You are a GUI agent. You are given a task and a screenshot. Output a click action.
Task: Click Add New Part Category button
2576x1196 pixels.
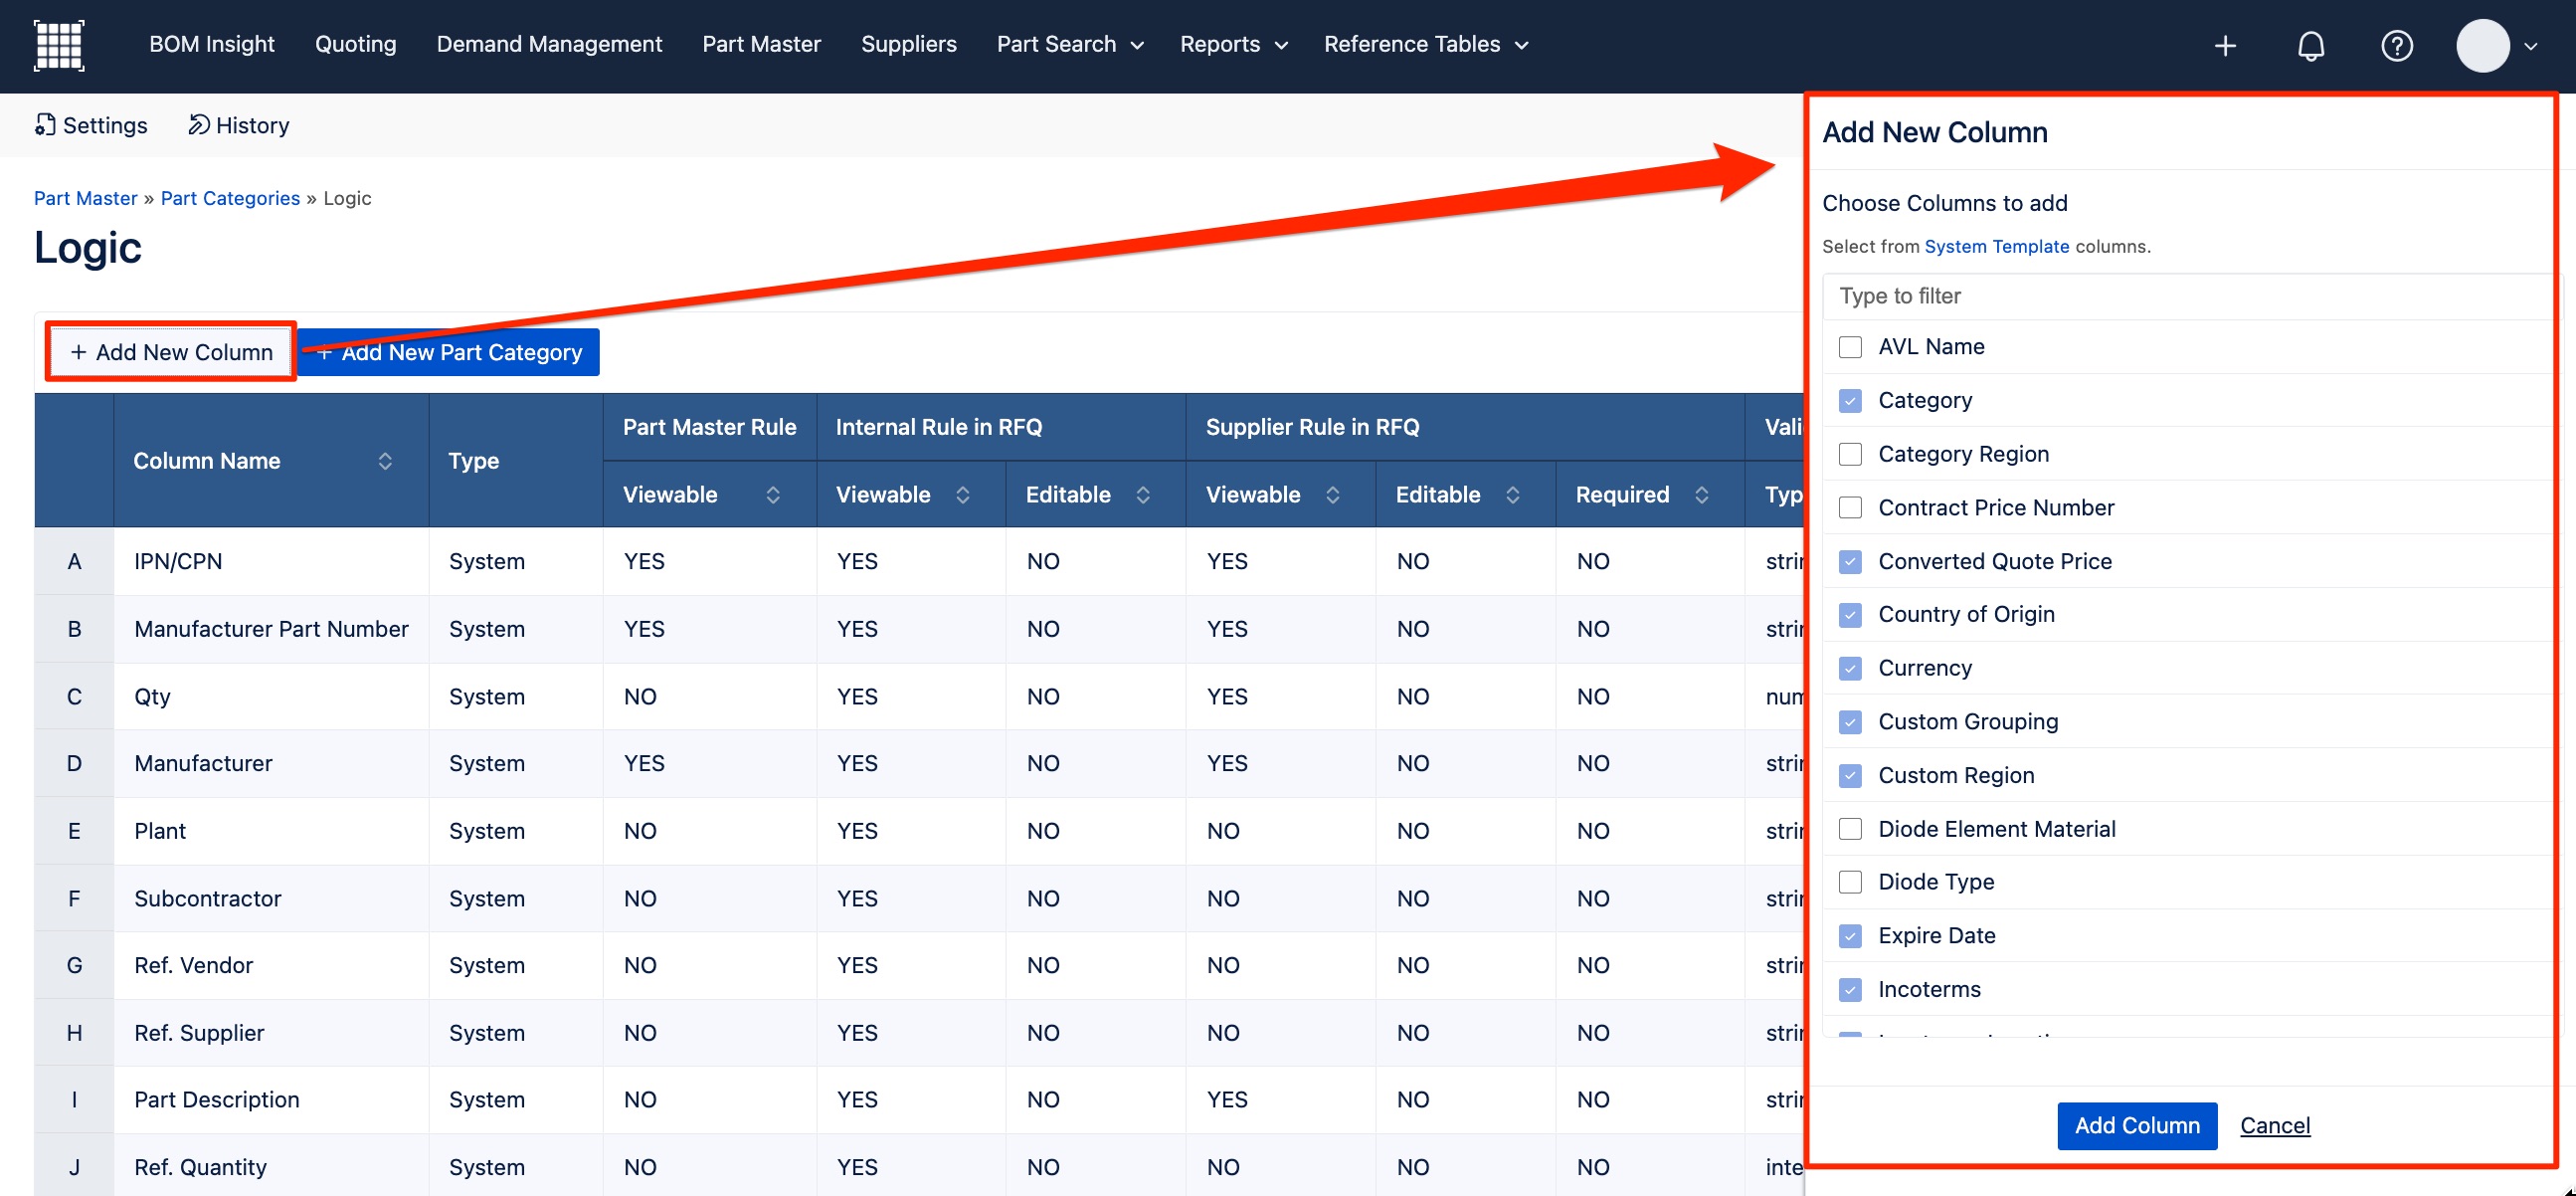click(x=449, y=352)
